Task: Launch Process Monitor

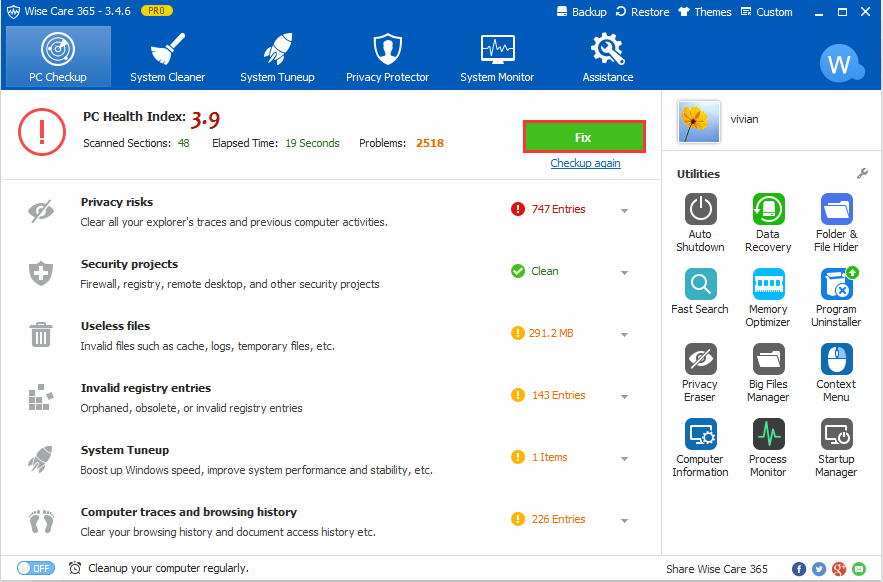Action: click(768, 447)
